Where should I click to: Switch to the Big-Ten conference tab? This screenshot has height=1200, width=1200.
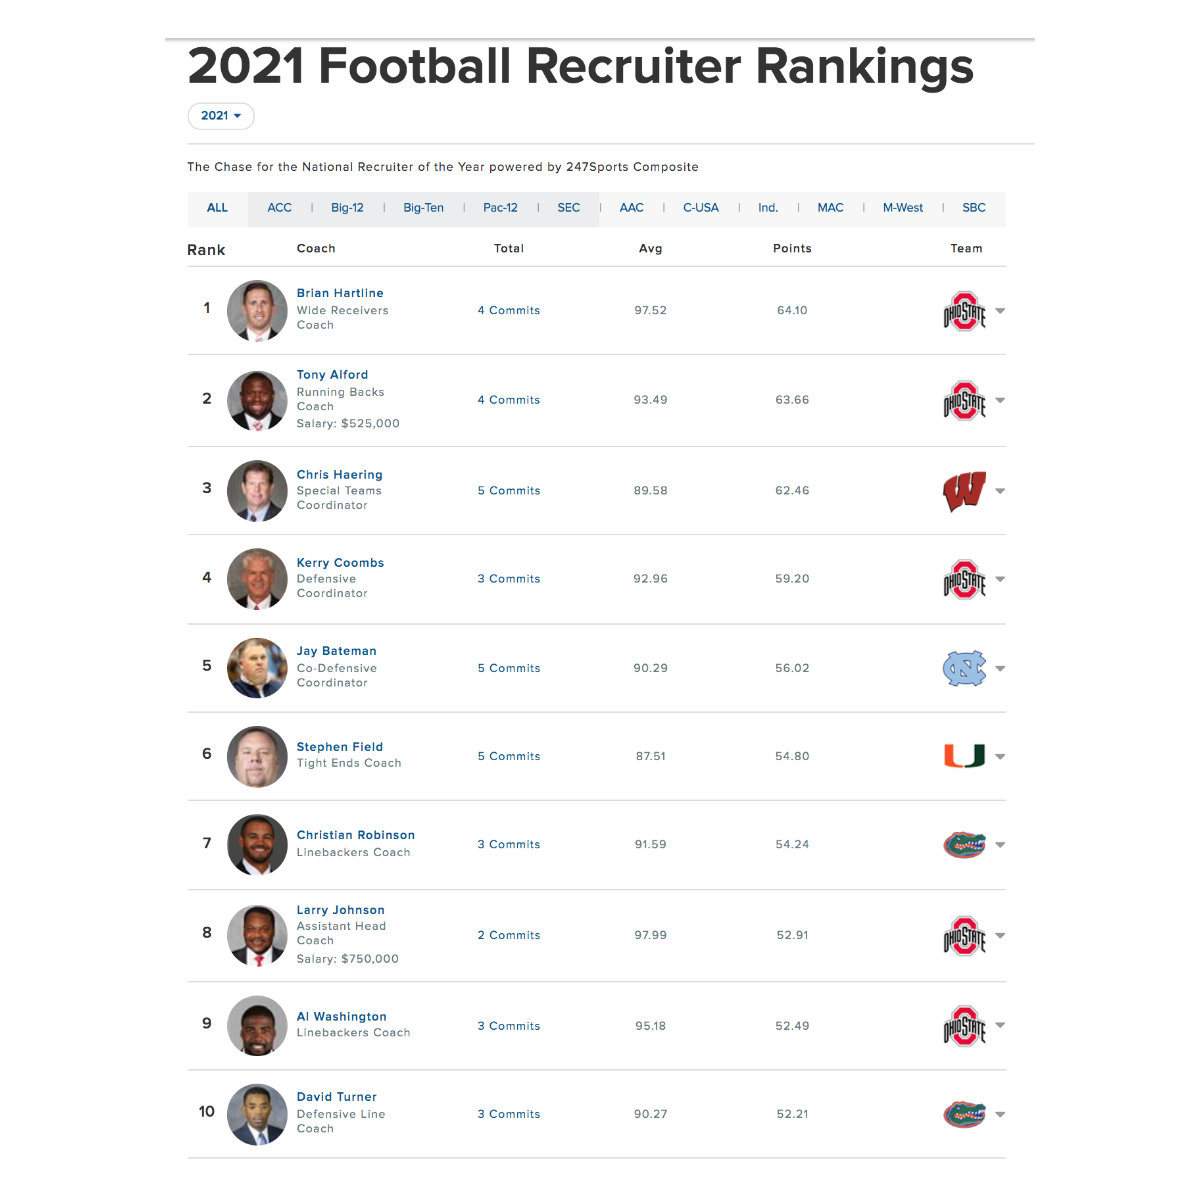pos(423,208)
